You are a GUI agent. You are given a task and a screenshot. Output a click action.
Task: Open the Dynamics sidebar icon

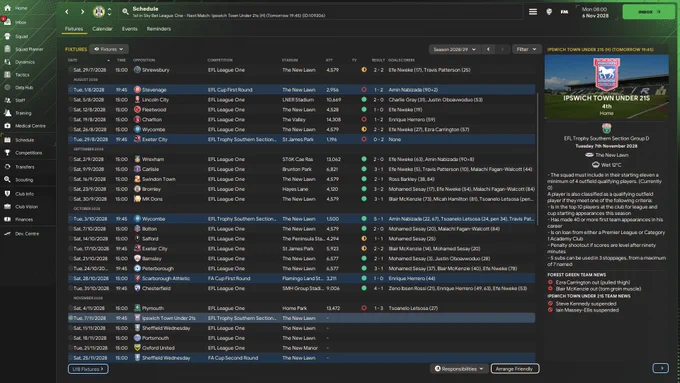pos(7,62)
